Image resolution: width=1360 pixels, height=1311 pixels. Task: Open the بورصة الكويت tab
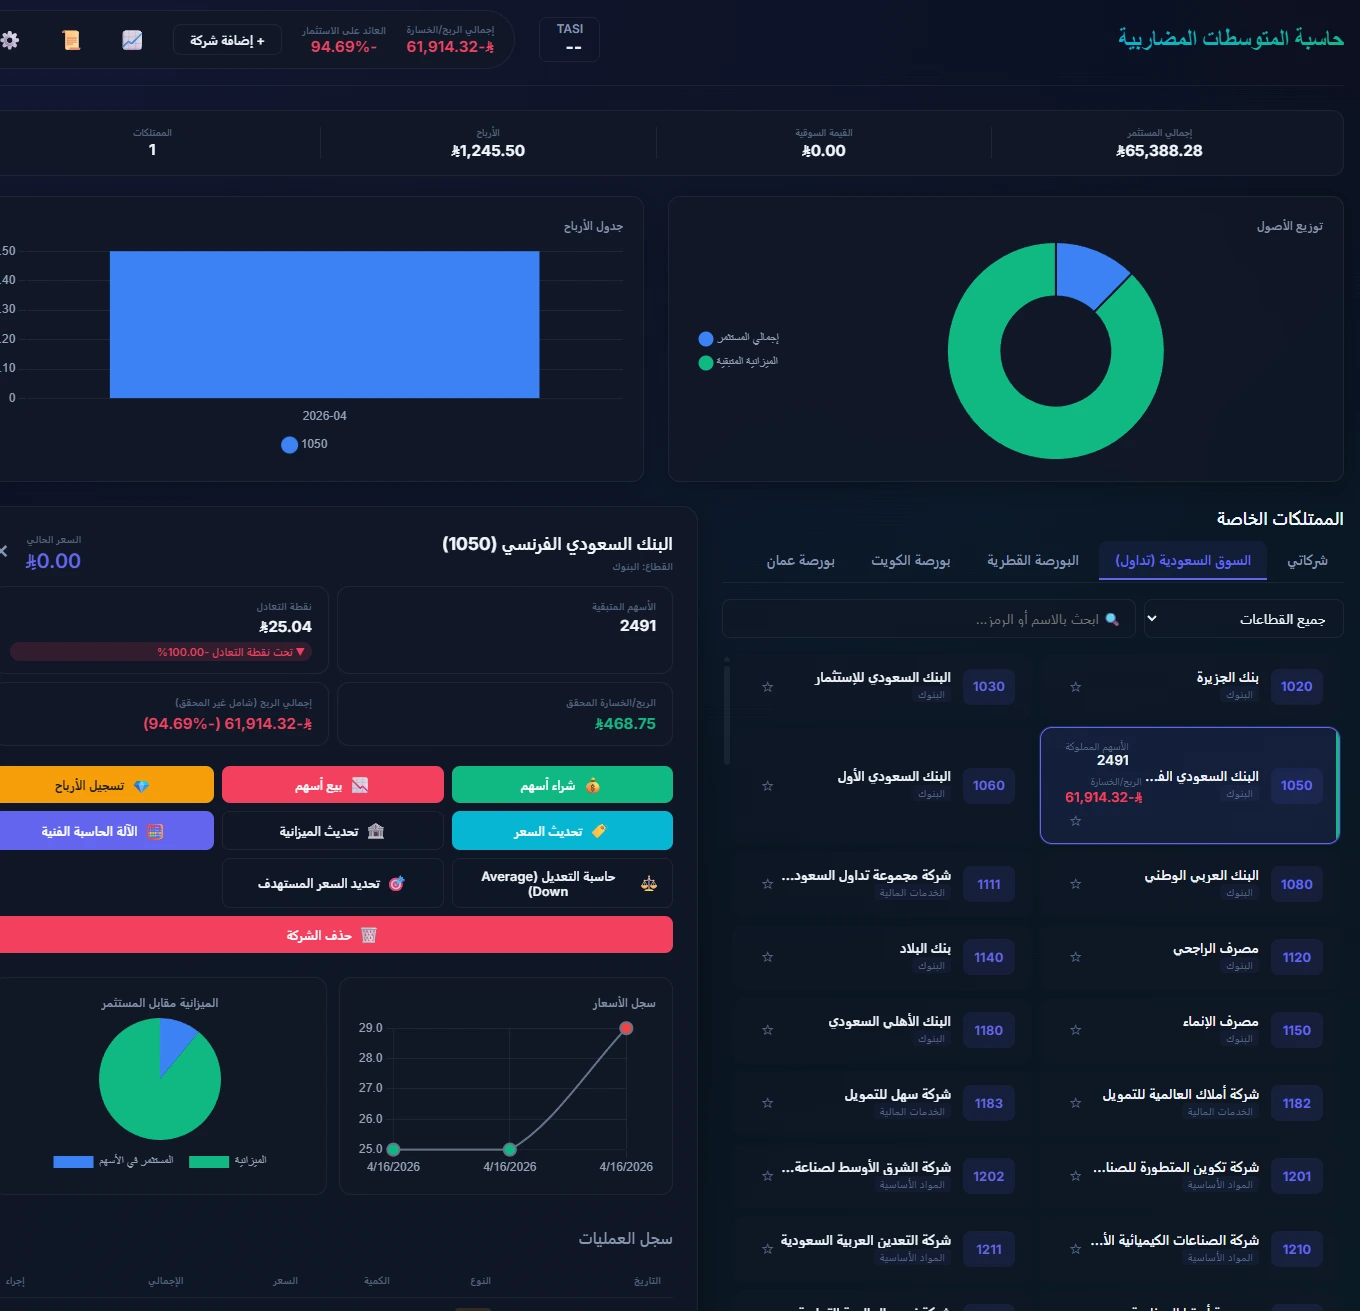tap(910, 561)
